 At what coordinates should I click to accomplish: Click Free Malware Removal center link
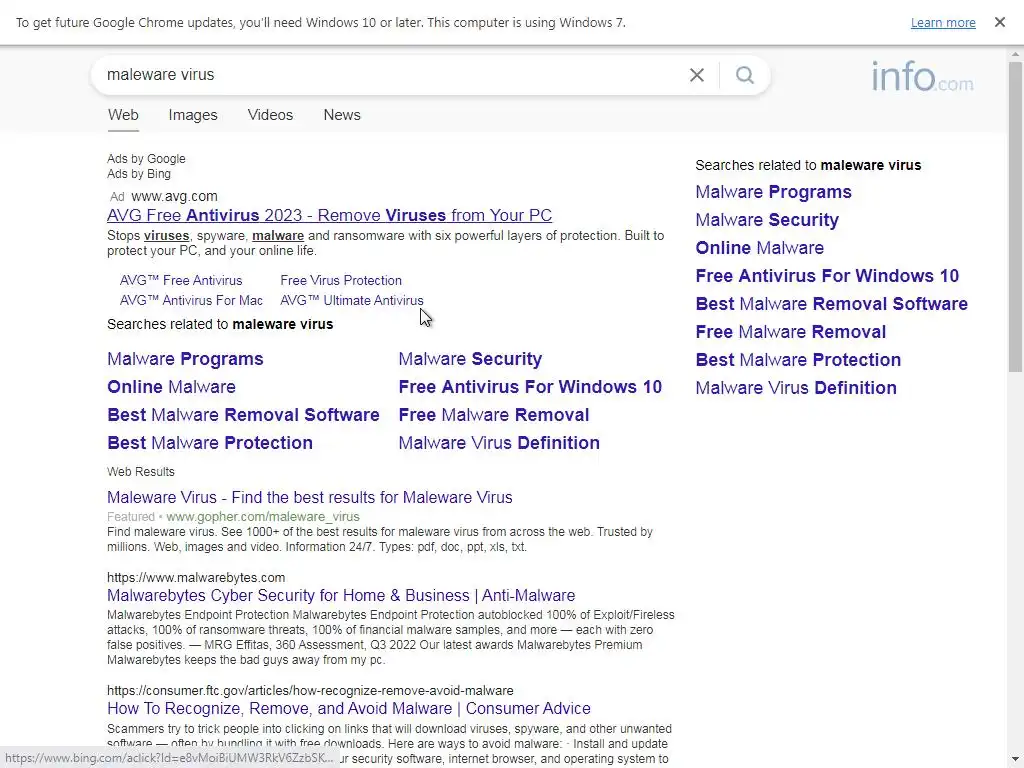point(494,415)
